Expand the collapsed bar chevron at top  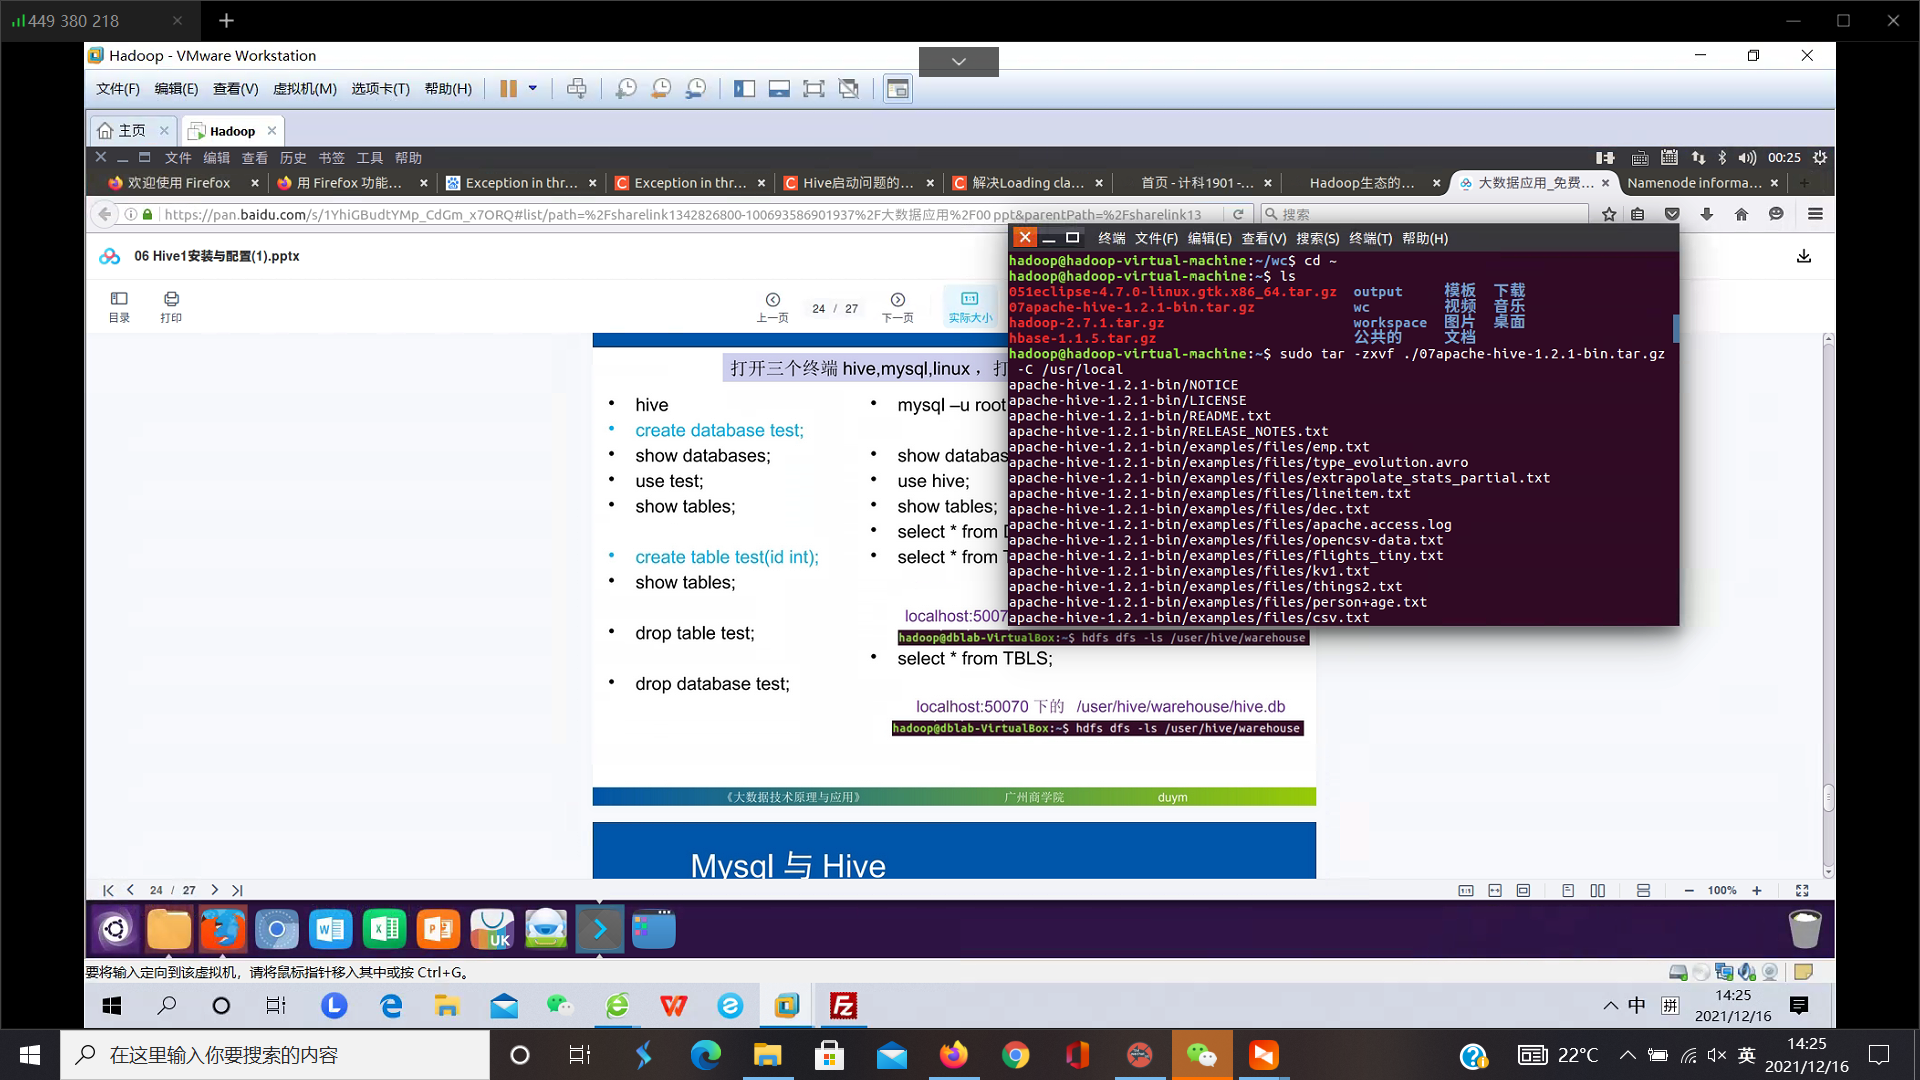point(958,62)
